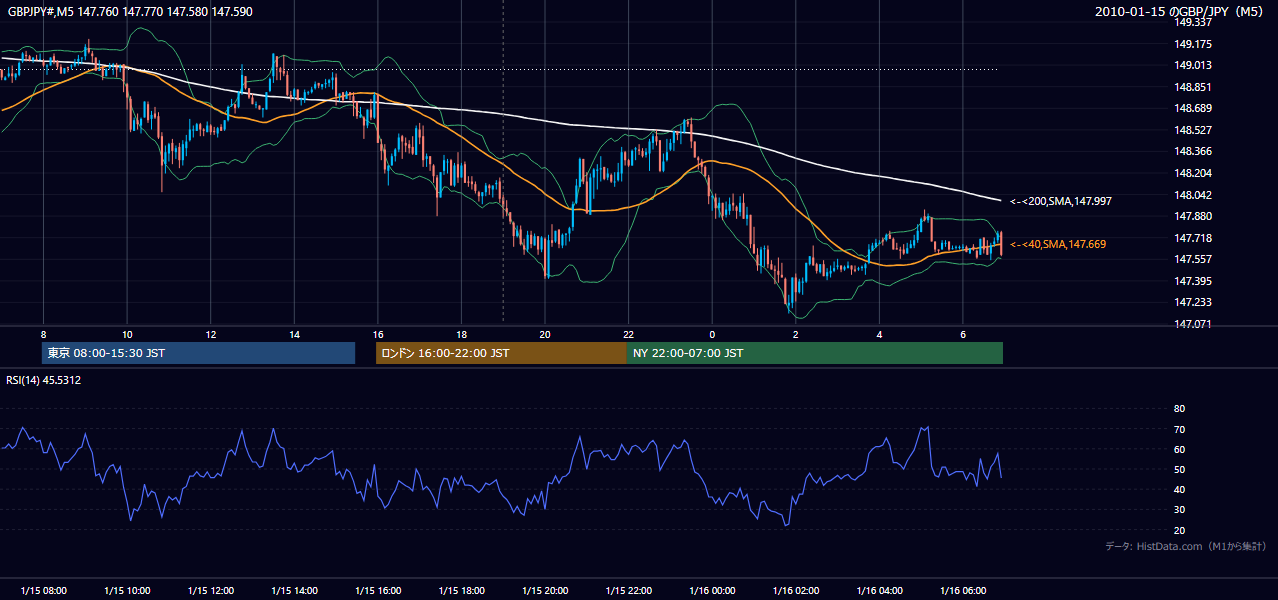The image size is (1278, 600).
Task: Click price axis value 148.851
Action: (x=1193, y=87)
